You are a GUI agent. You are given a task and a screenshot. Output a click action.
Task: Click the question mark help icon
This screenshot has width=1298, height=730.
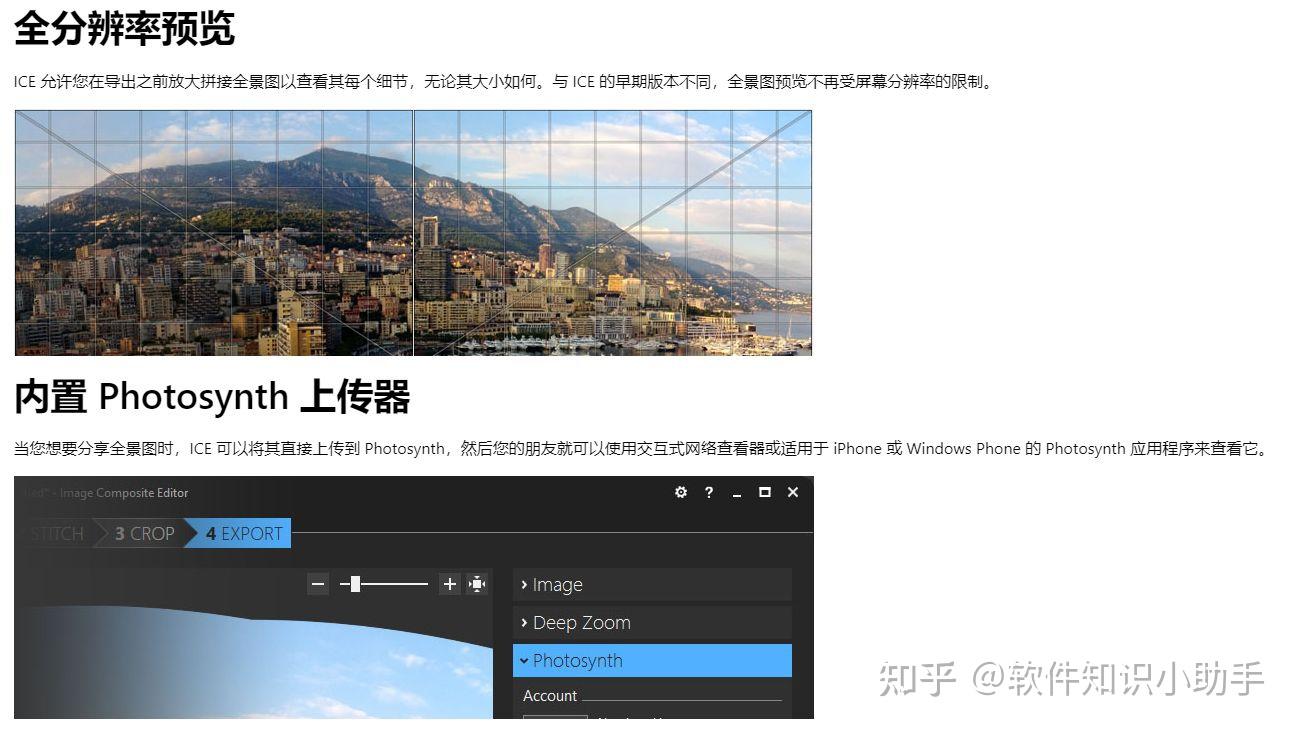pos(709,492)
